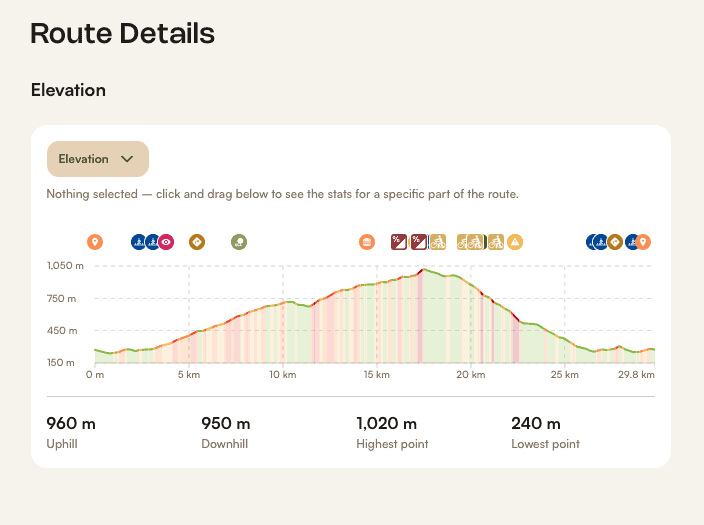704x525 pixels.
Task: Click the 10 km distance axis label
Action: tap(283, 375)
